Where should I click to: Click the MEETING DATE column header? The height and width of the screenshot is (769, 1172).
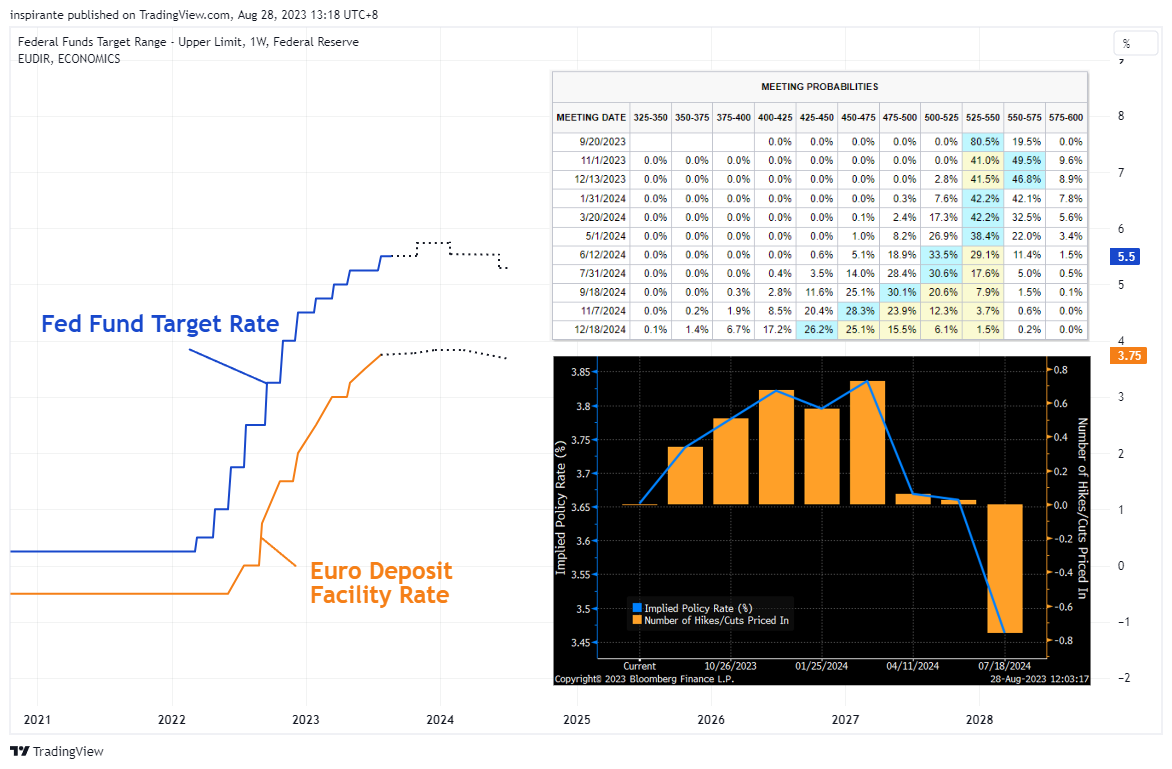pos(591,117)
